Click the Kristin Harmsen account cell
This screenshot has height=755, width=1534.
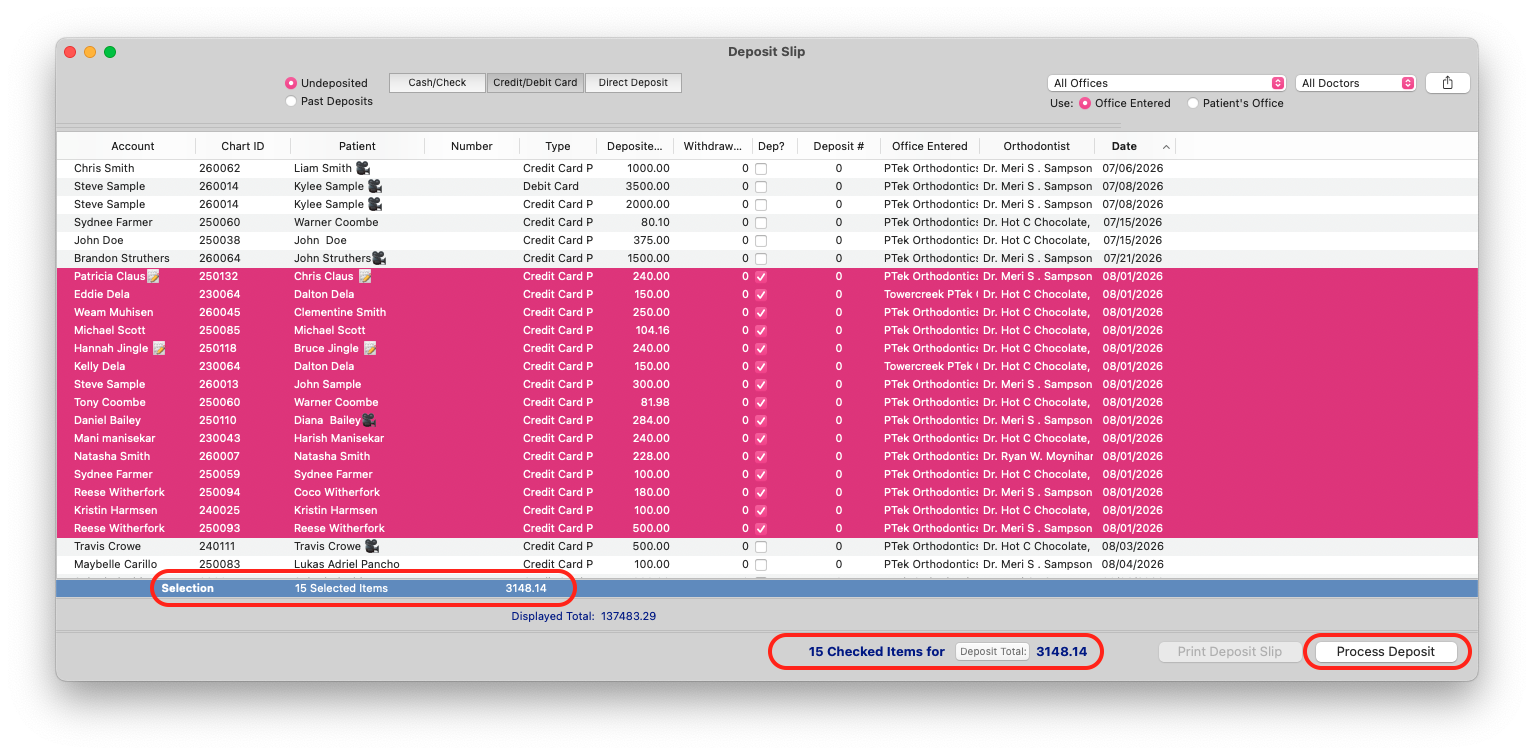pos(115,510)
